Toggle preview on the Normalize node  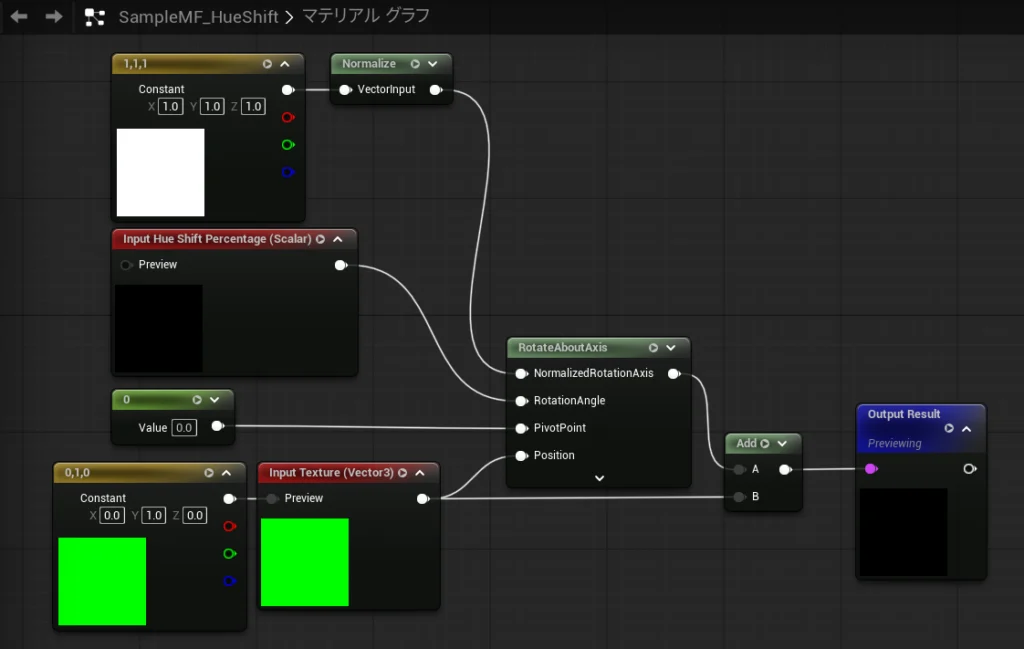point(415,64)
